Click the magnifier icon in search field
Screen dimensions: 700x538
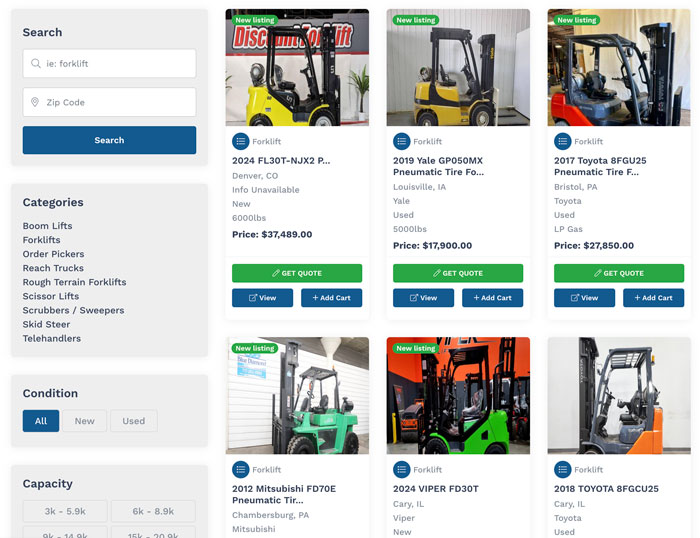36,63
